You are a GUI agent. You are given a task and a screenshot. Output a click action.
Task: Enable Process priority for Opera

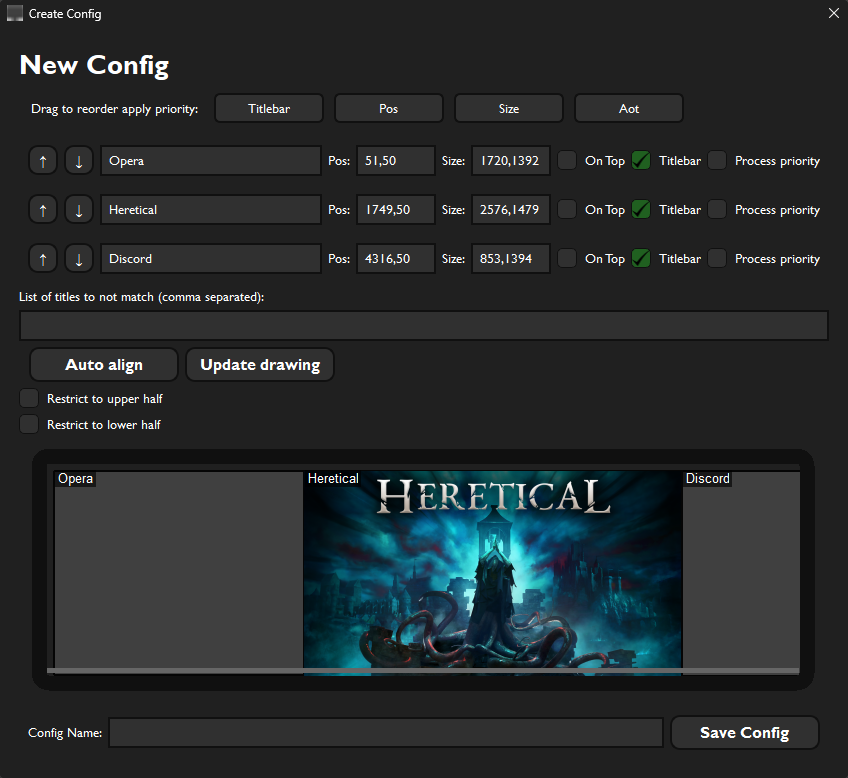(x=717, y=161)
